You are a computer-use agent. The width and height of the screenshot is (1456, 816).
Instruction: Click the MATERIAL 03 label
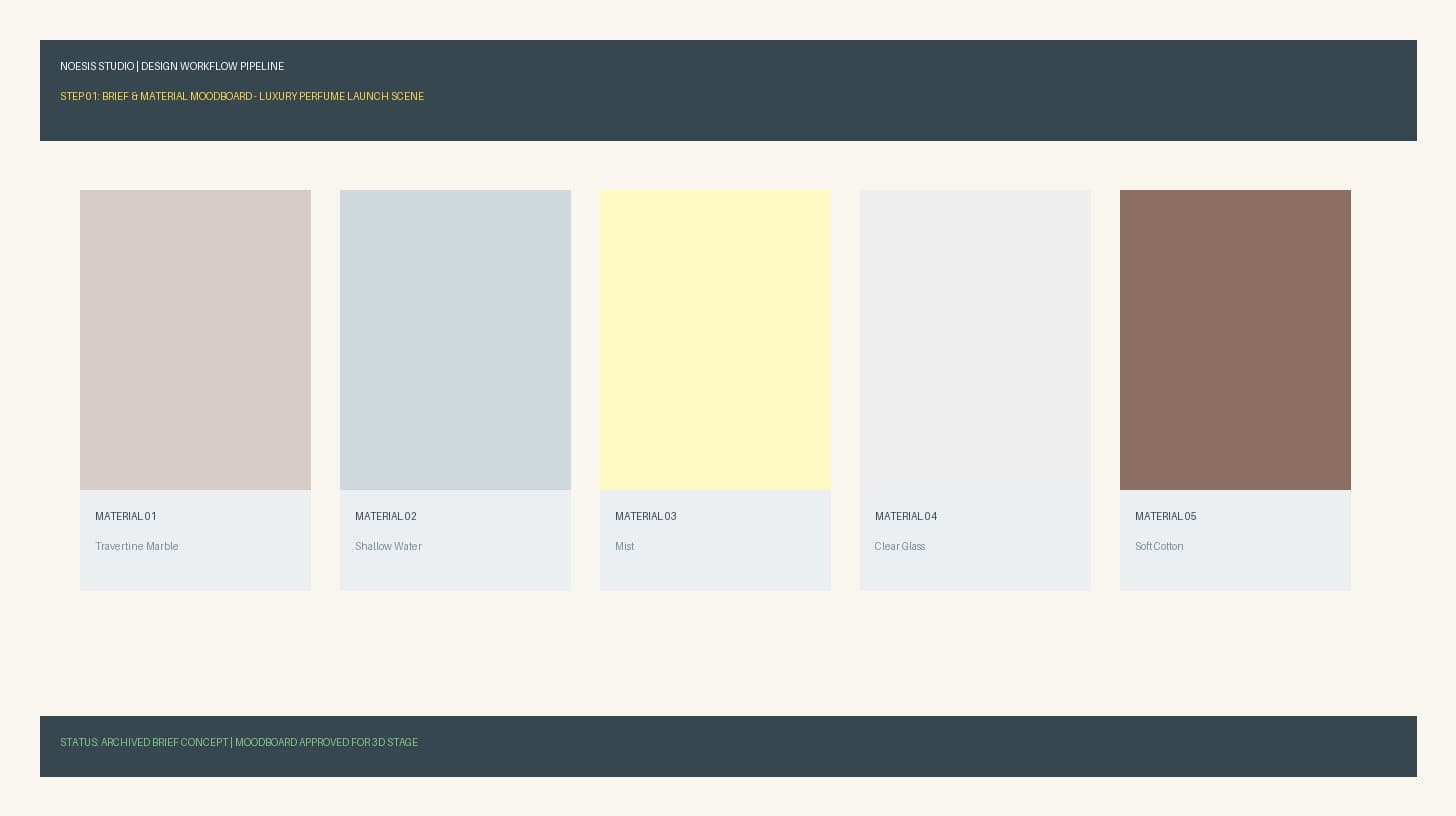pyautogui.click(x=646, y=516)
